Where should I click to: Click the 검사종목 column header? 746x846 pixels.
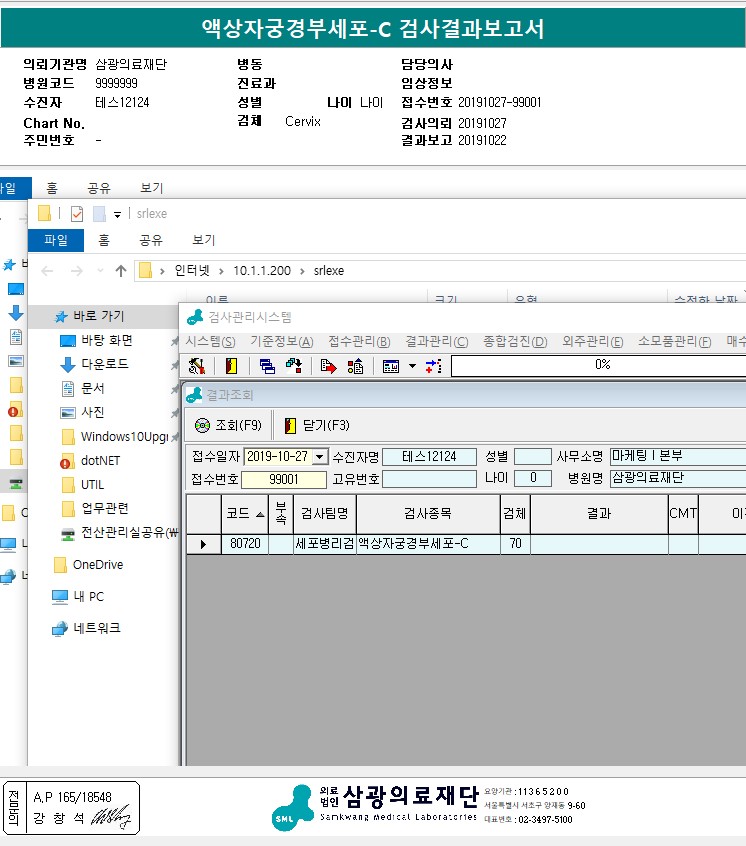[428, 514]
